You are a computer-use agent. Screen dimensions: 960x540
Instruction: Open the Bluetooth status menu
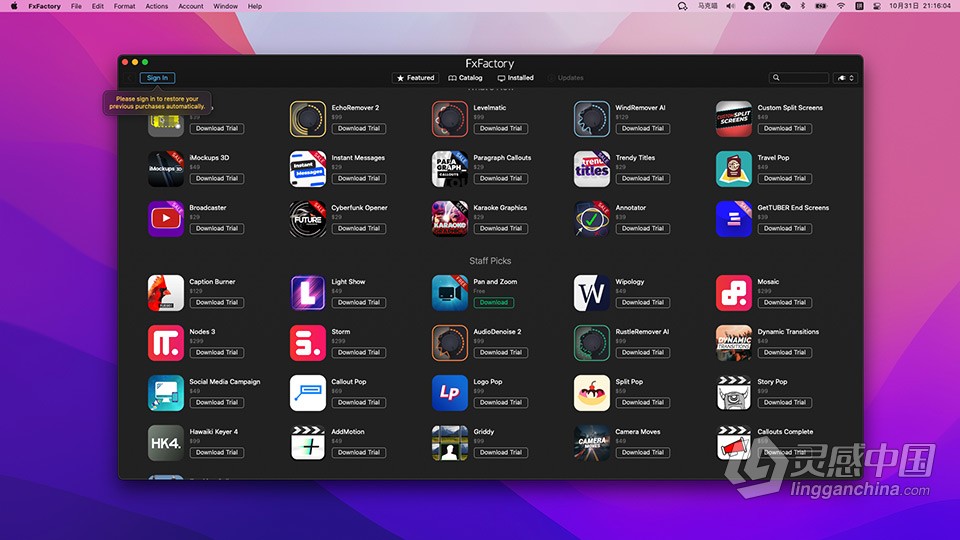click(x=803, y=6)
